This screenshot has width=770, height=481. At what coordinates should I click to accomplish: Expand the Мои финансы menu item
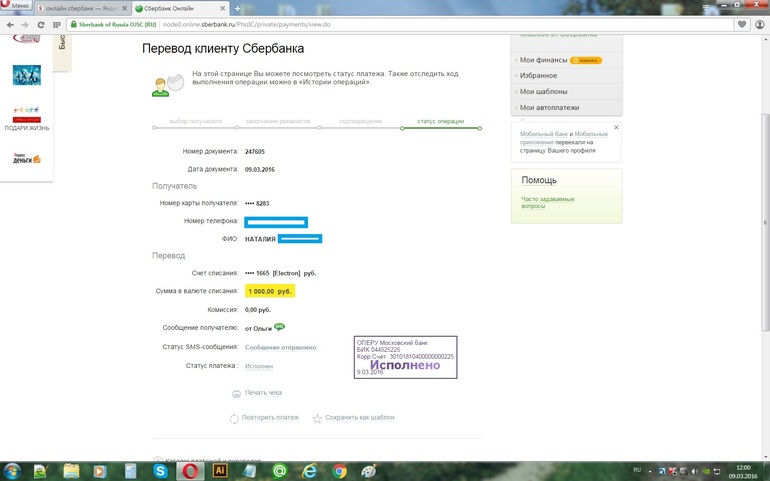point(543,60)
